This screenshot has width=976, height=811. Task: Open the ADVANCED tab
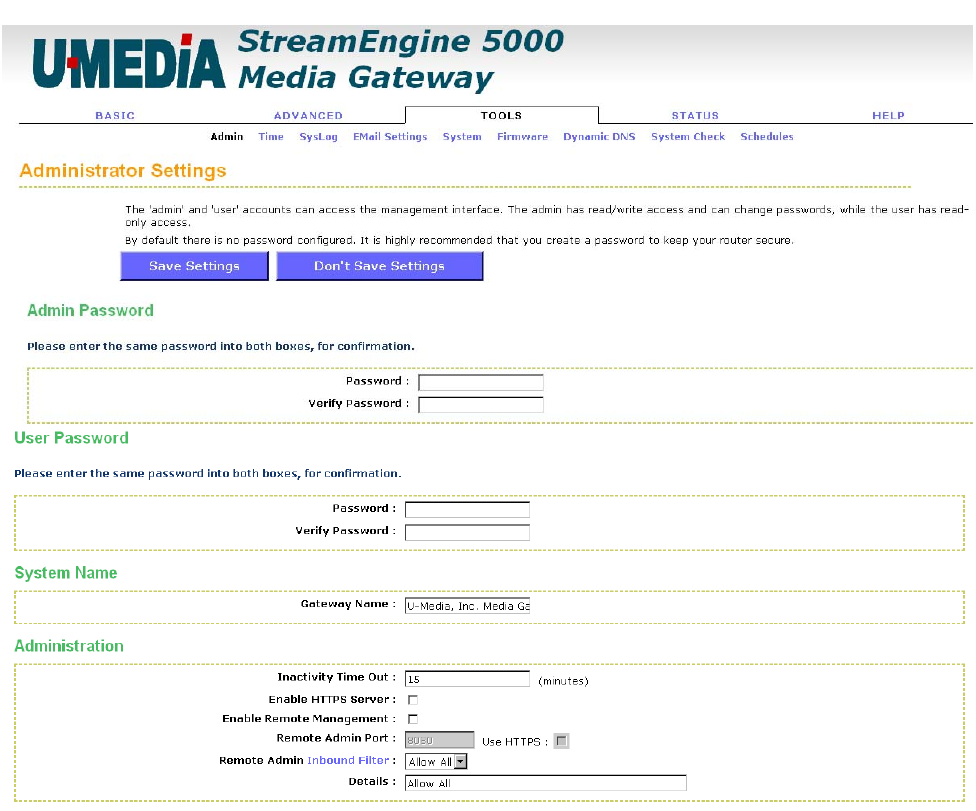[308, 115]
